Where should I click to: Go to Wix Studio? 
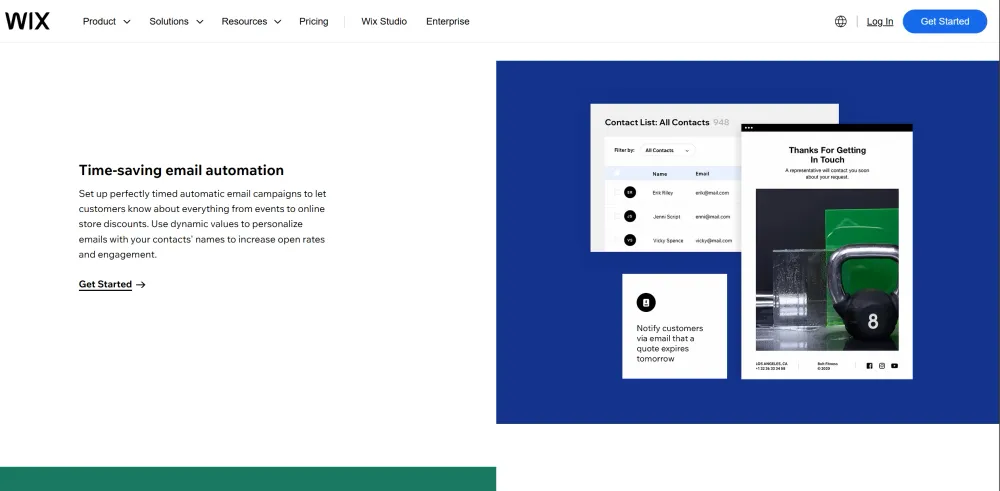tap(384, 21)
